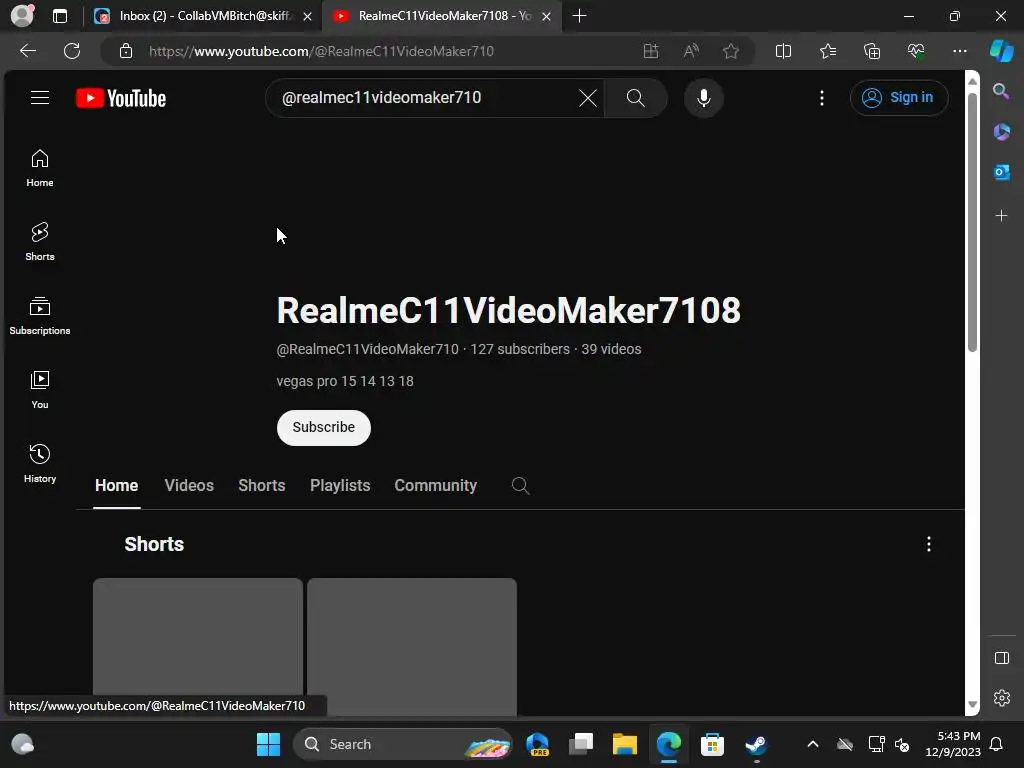This screenshot has width=1024, height=768.
Task: Refresh the browser page
Action: coord(72,51)
